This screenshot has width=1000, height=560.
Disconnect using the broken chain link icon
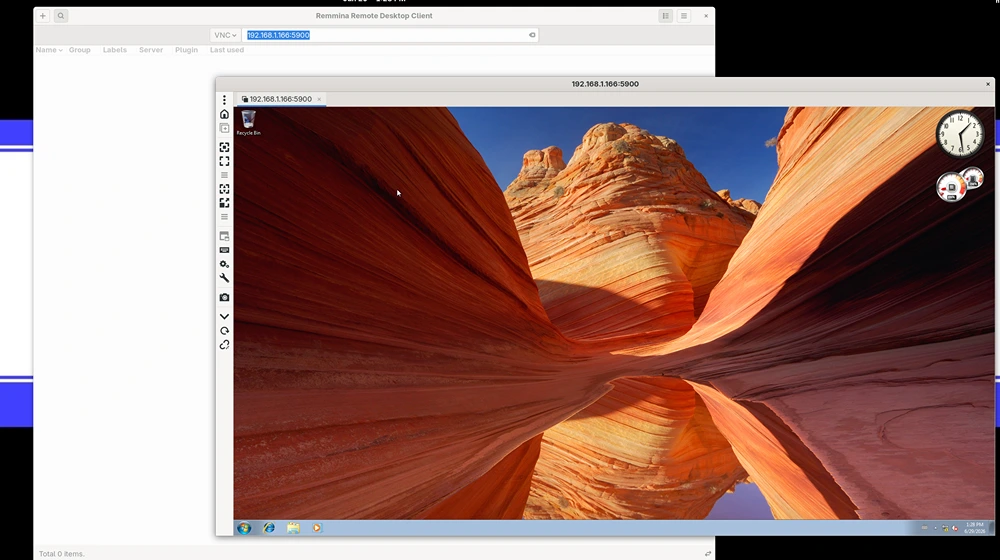[224, 345]
